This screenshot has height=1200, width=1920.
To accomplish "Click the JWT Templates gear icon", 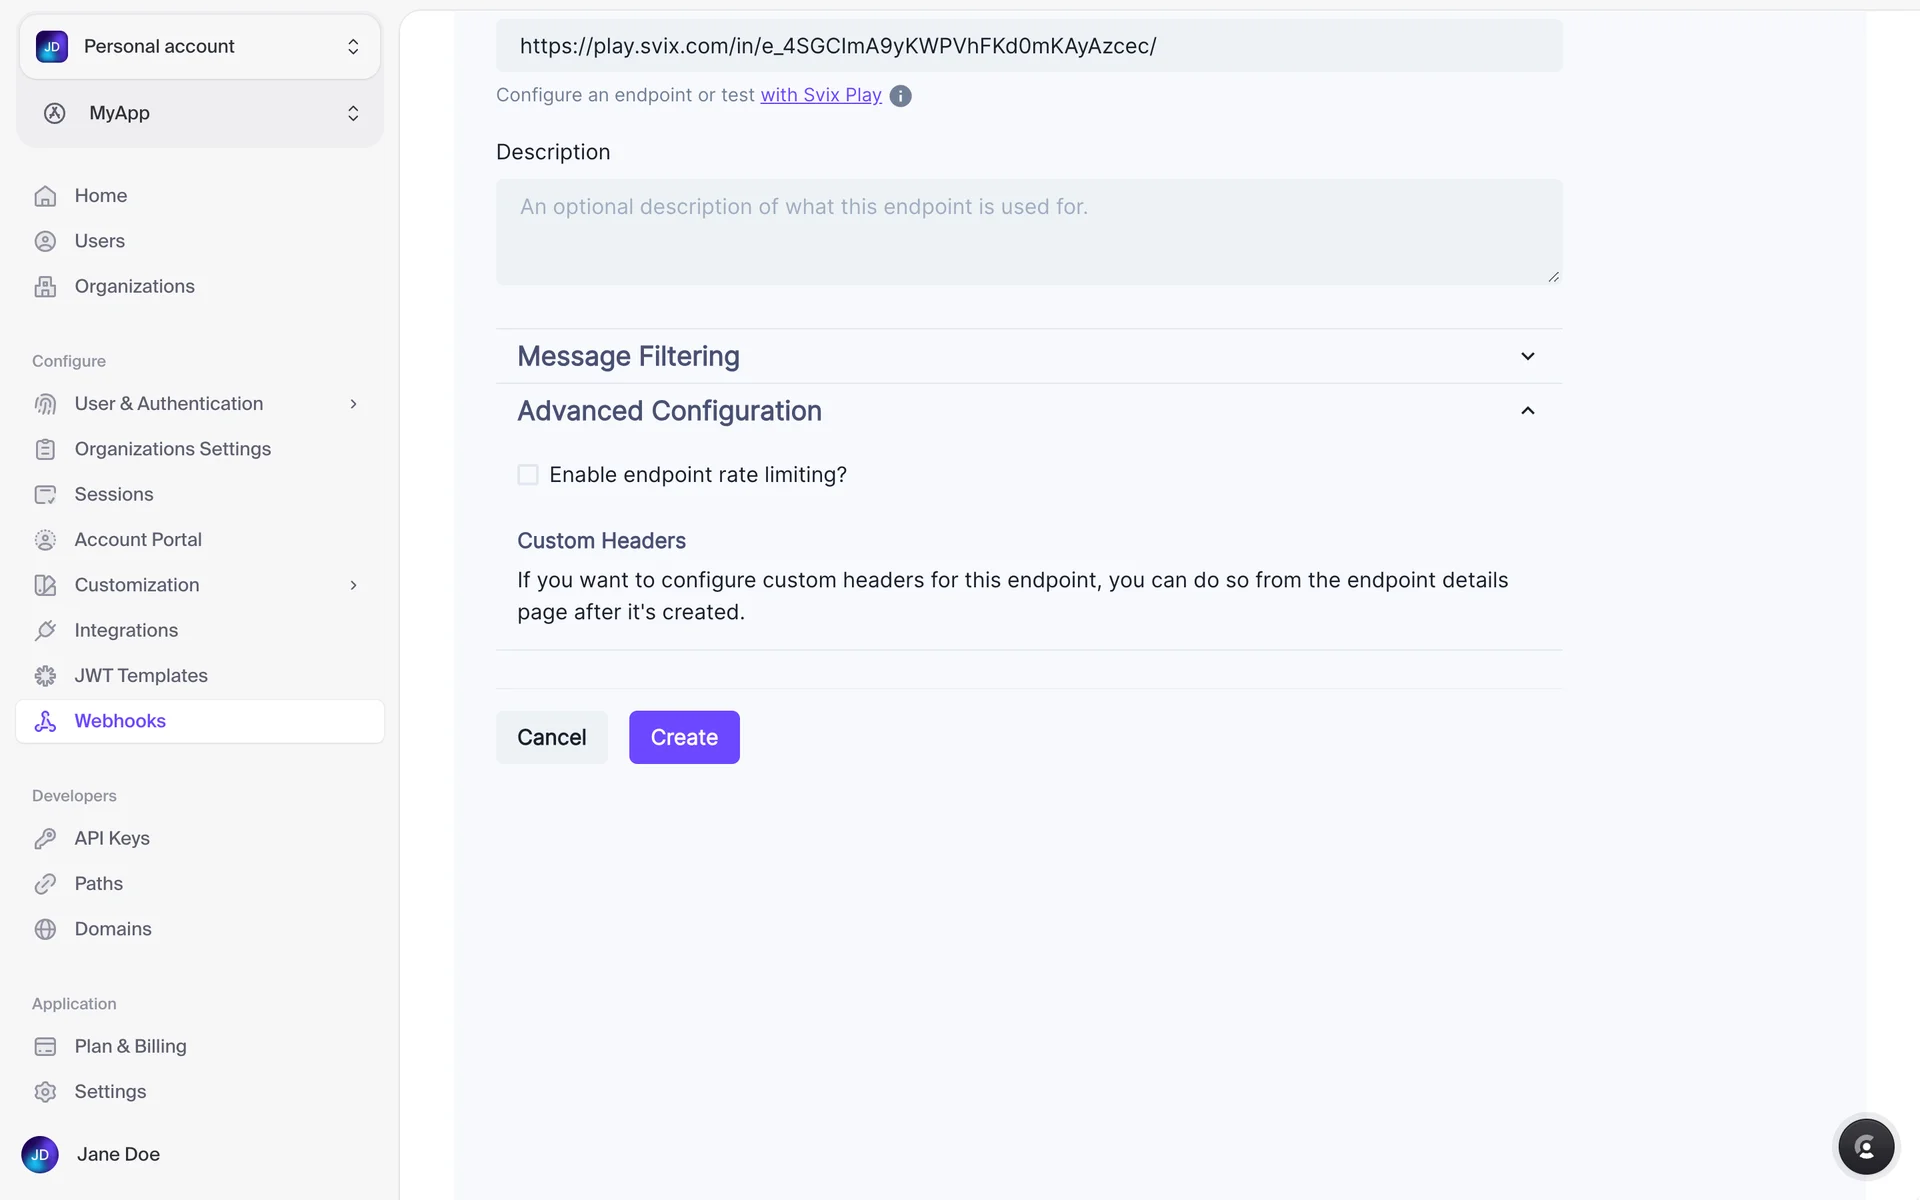I will pyautogui.click(x=45, y=676).
